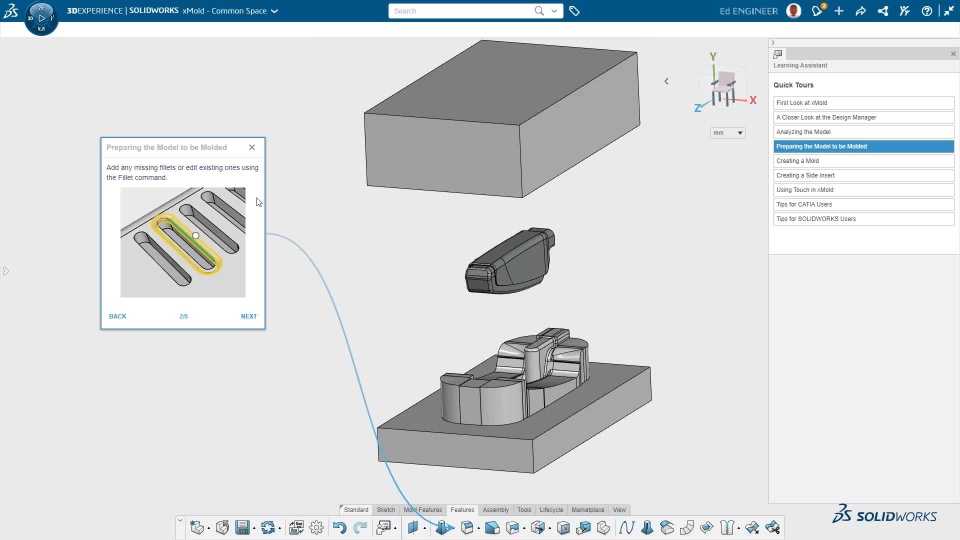Switch to the Mold Features tab

(422, 509)
